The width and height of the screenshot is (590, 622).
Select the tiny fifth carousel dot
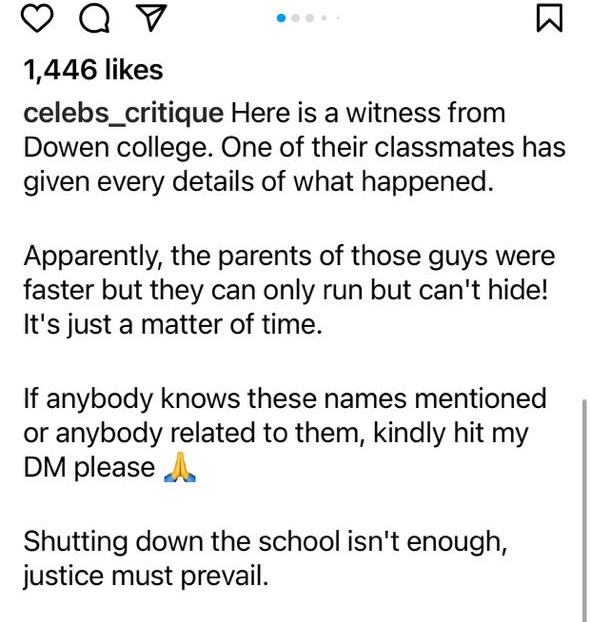point(338,18)
